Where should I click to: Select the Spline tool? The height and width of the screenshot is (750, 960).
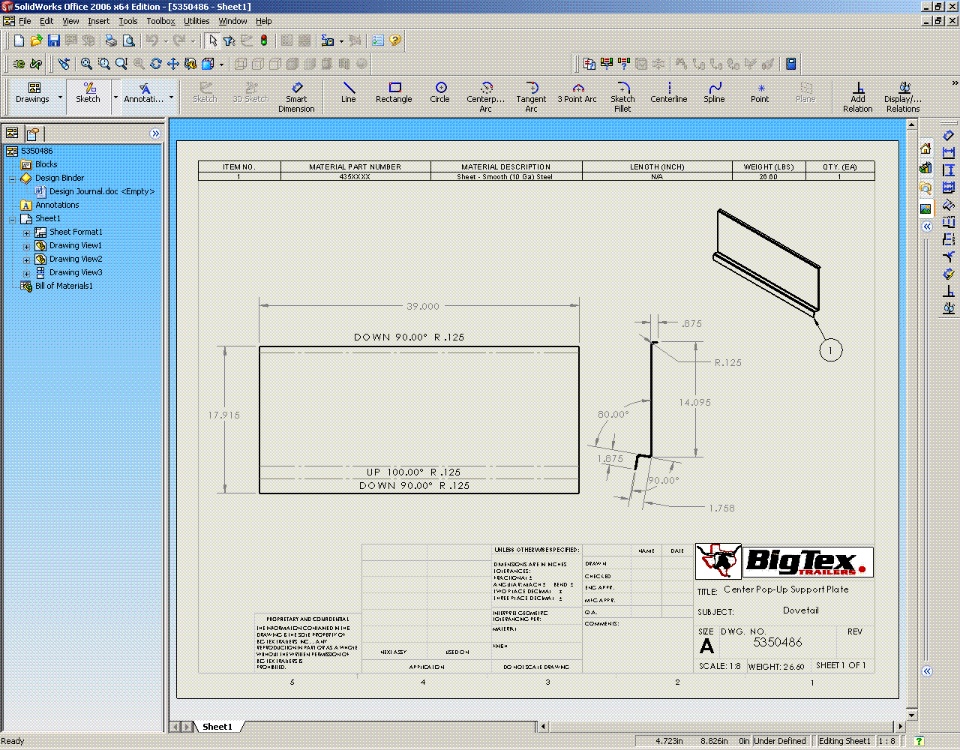714,92
